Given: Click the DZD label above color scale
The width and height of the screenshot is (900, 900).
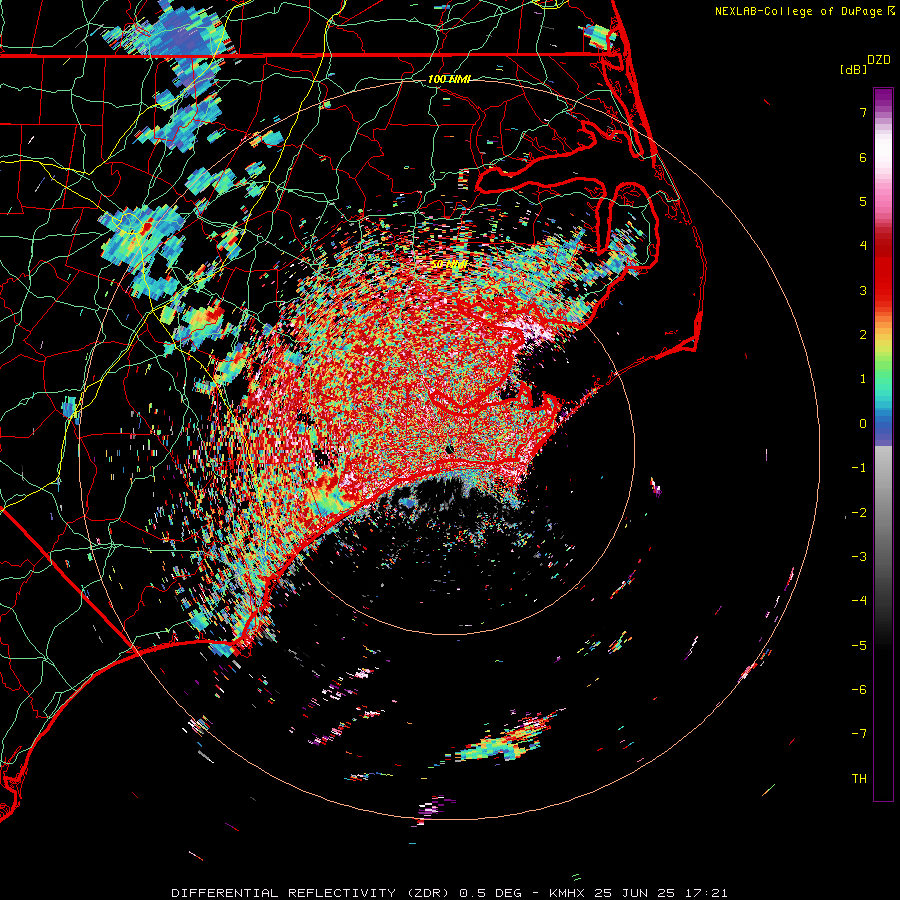Looking at the screenshot, I should click(x=879, y=60).
